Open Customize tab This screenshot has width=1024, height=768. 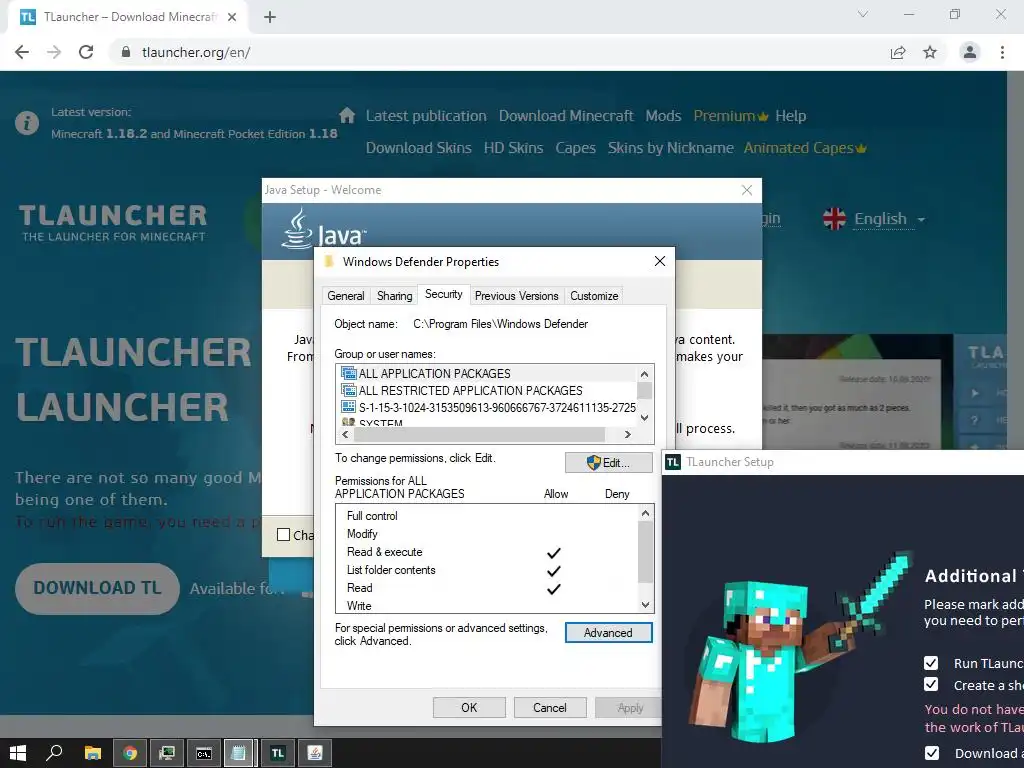pyautogui.click(x=594, y=296)
